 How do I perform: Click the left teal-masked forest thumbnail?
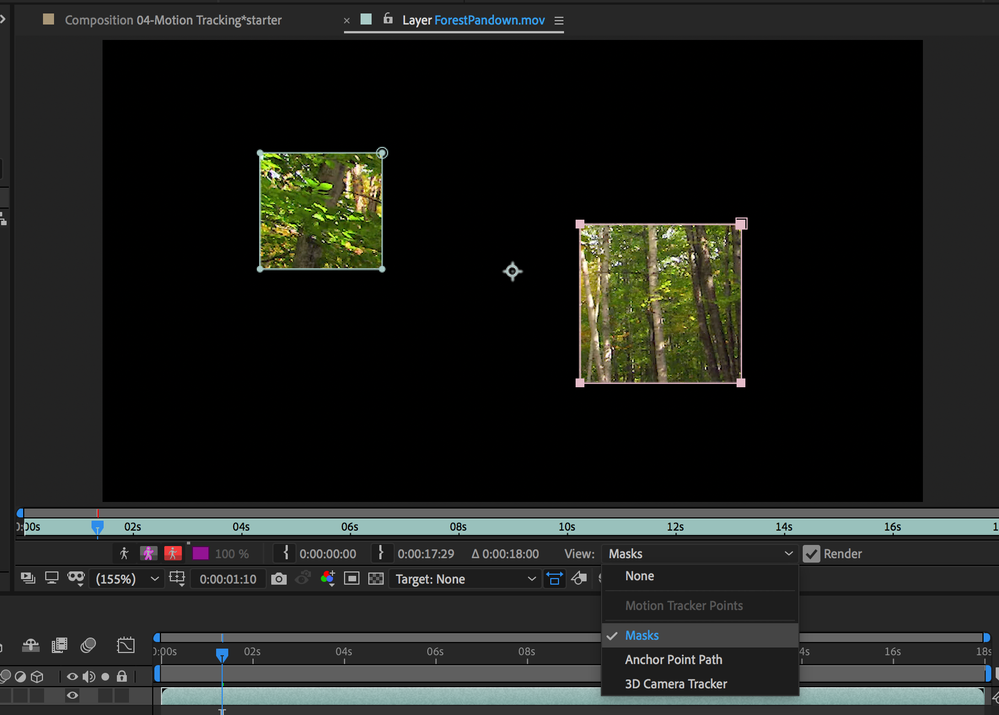point(321,211)
